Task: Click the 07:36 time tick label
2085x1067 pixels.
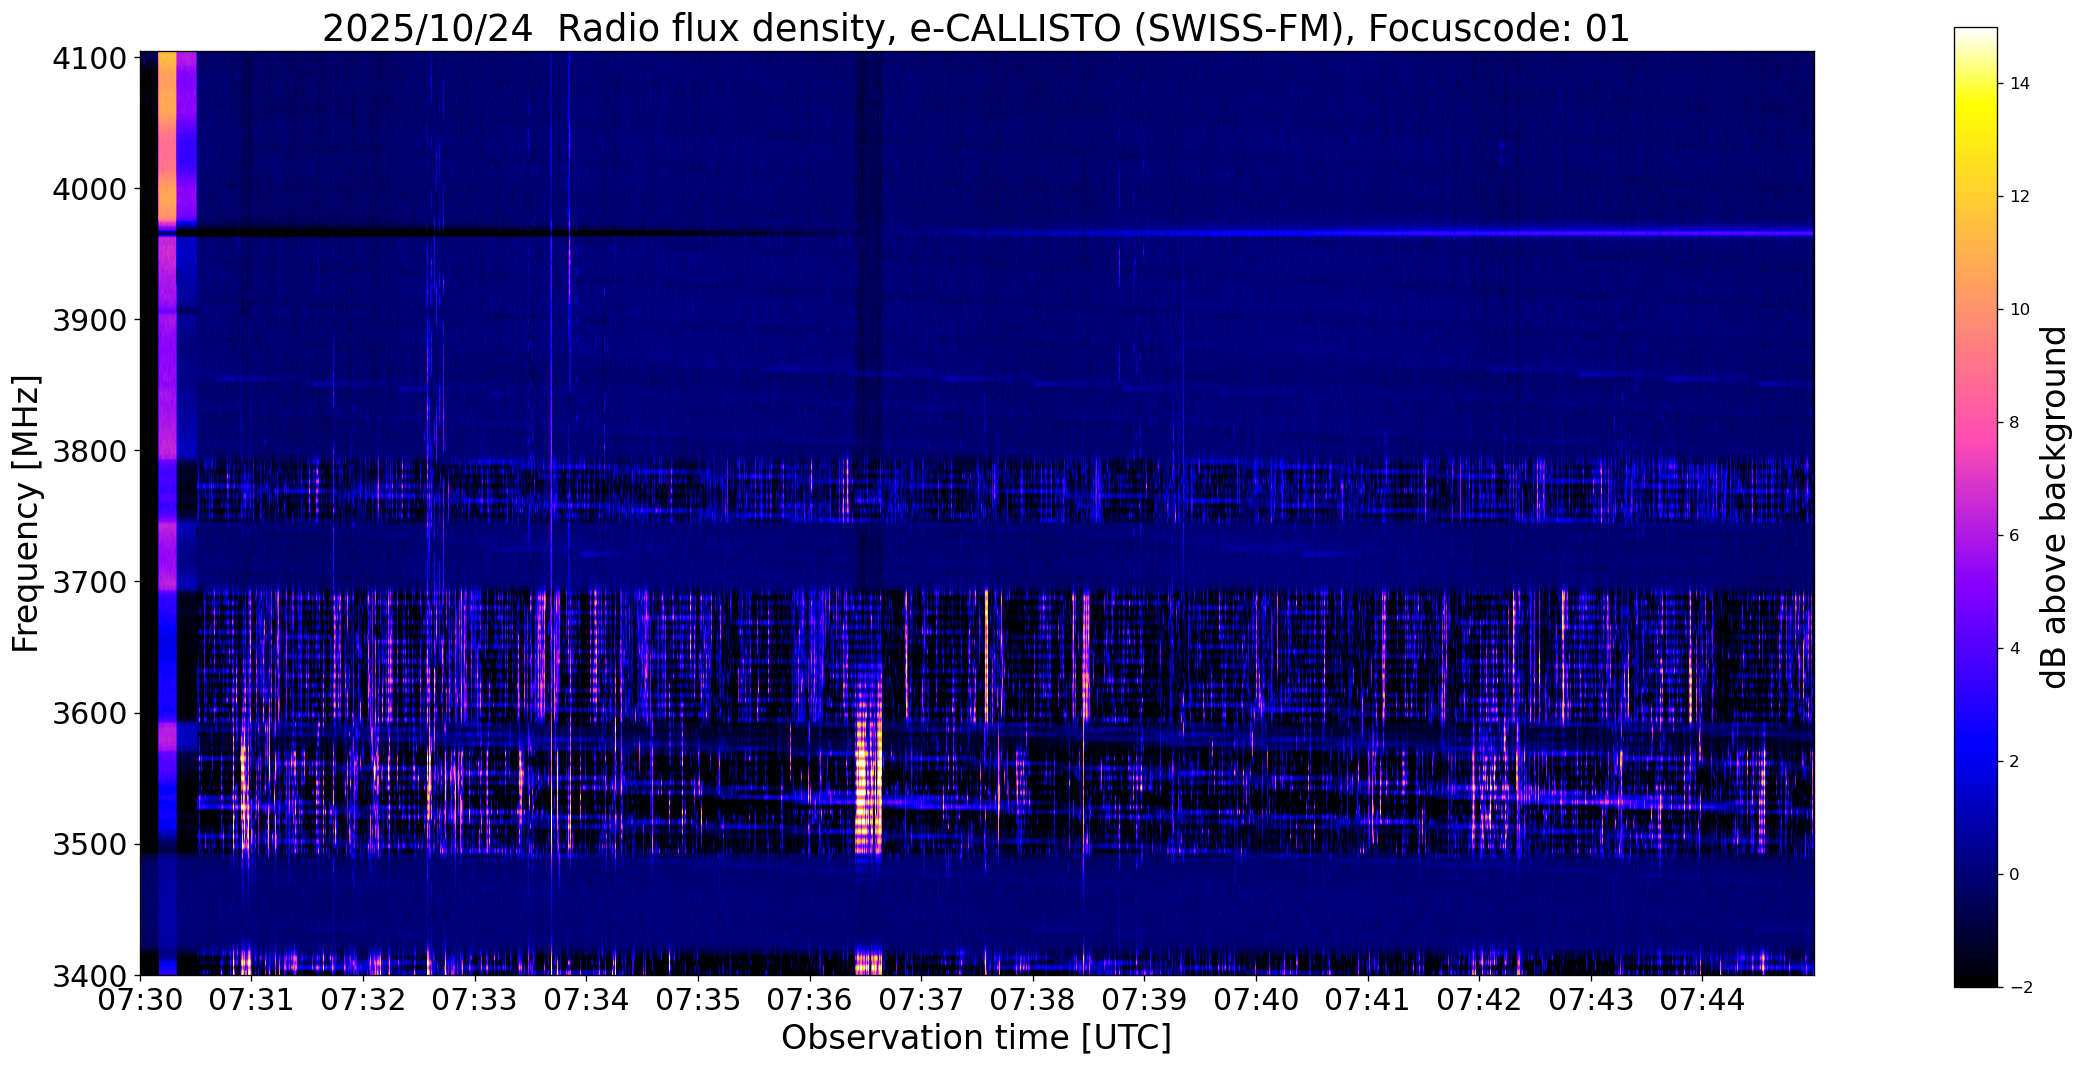Action: (x=810, y=1000)
